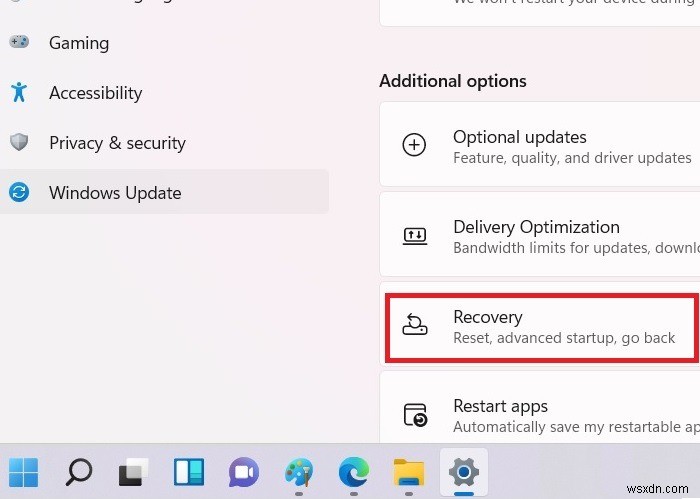Click the Windows Update sync icon
This screenshot has width=700, height=499.
pyautogui.click(x=19, y=192)
